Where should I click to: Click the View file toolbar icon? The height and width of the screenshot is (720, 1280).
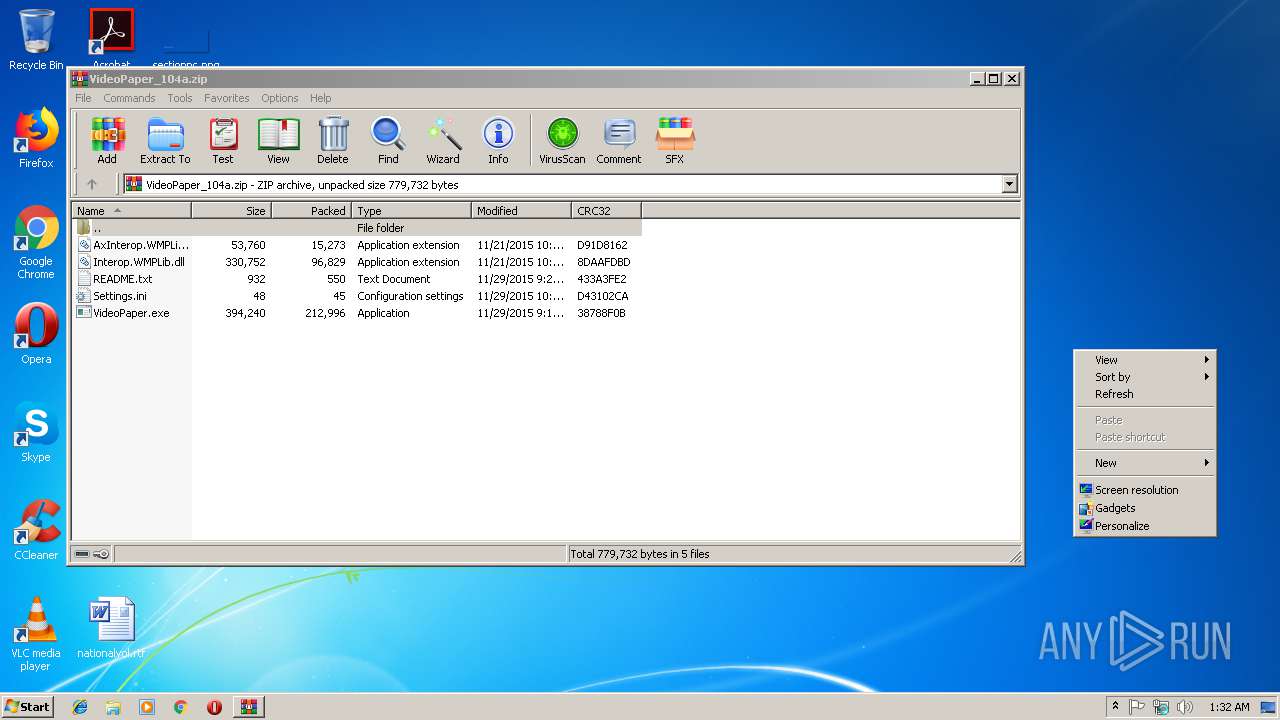pos(278,141)
